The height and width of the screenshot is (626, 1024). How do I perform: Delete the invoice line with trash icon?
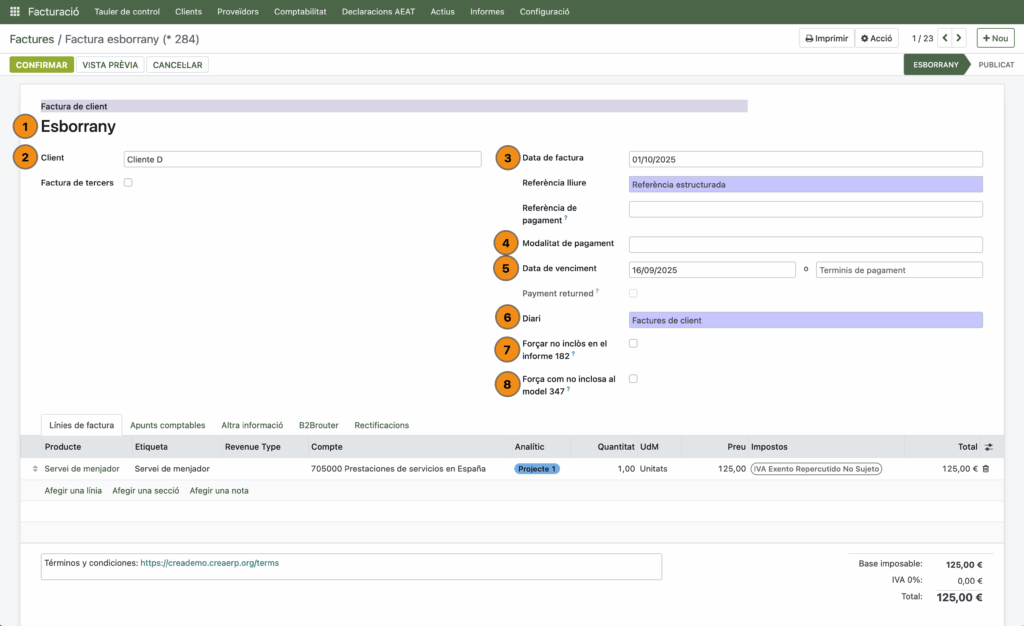tap(986, 468)
